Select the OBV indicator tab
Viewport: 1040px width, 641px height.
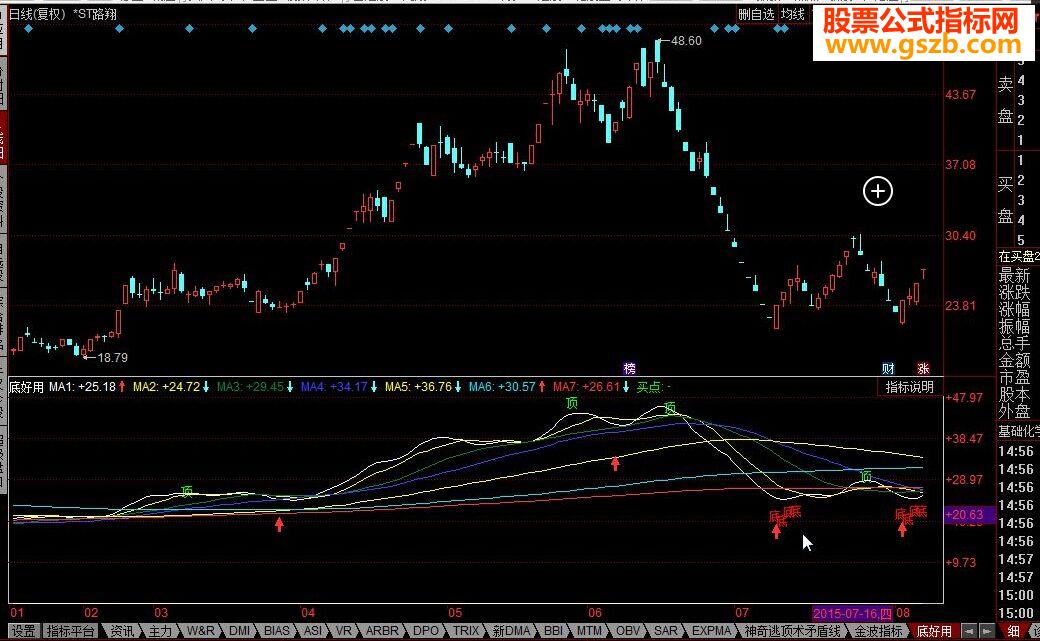[627, 630]
